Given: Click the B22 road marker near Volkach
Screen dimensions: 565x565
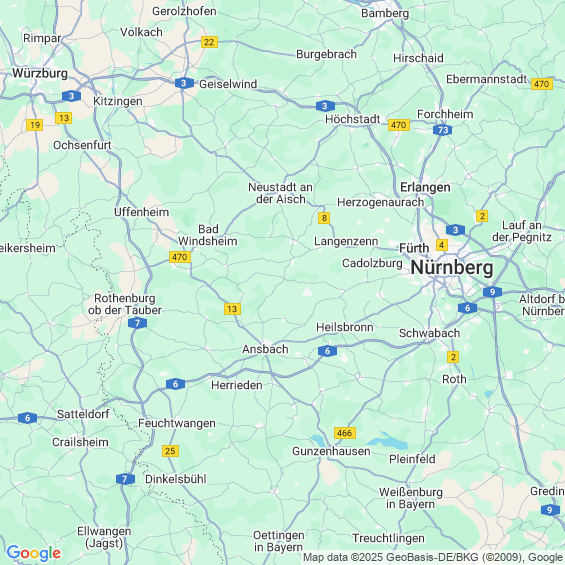Looking at the screenshot, I should click(209, 42).
